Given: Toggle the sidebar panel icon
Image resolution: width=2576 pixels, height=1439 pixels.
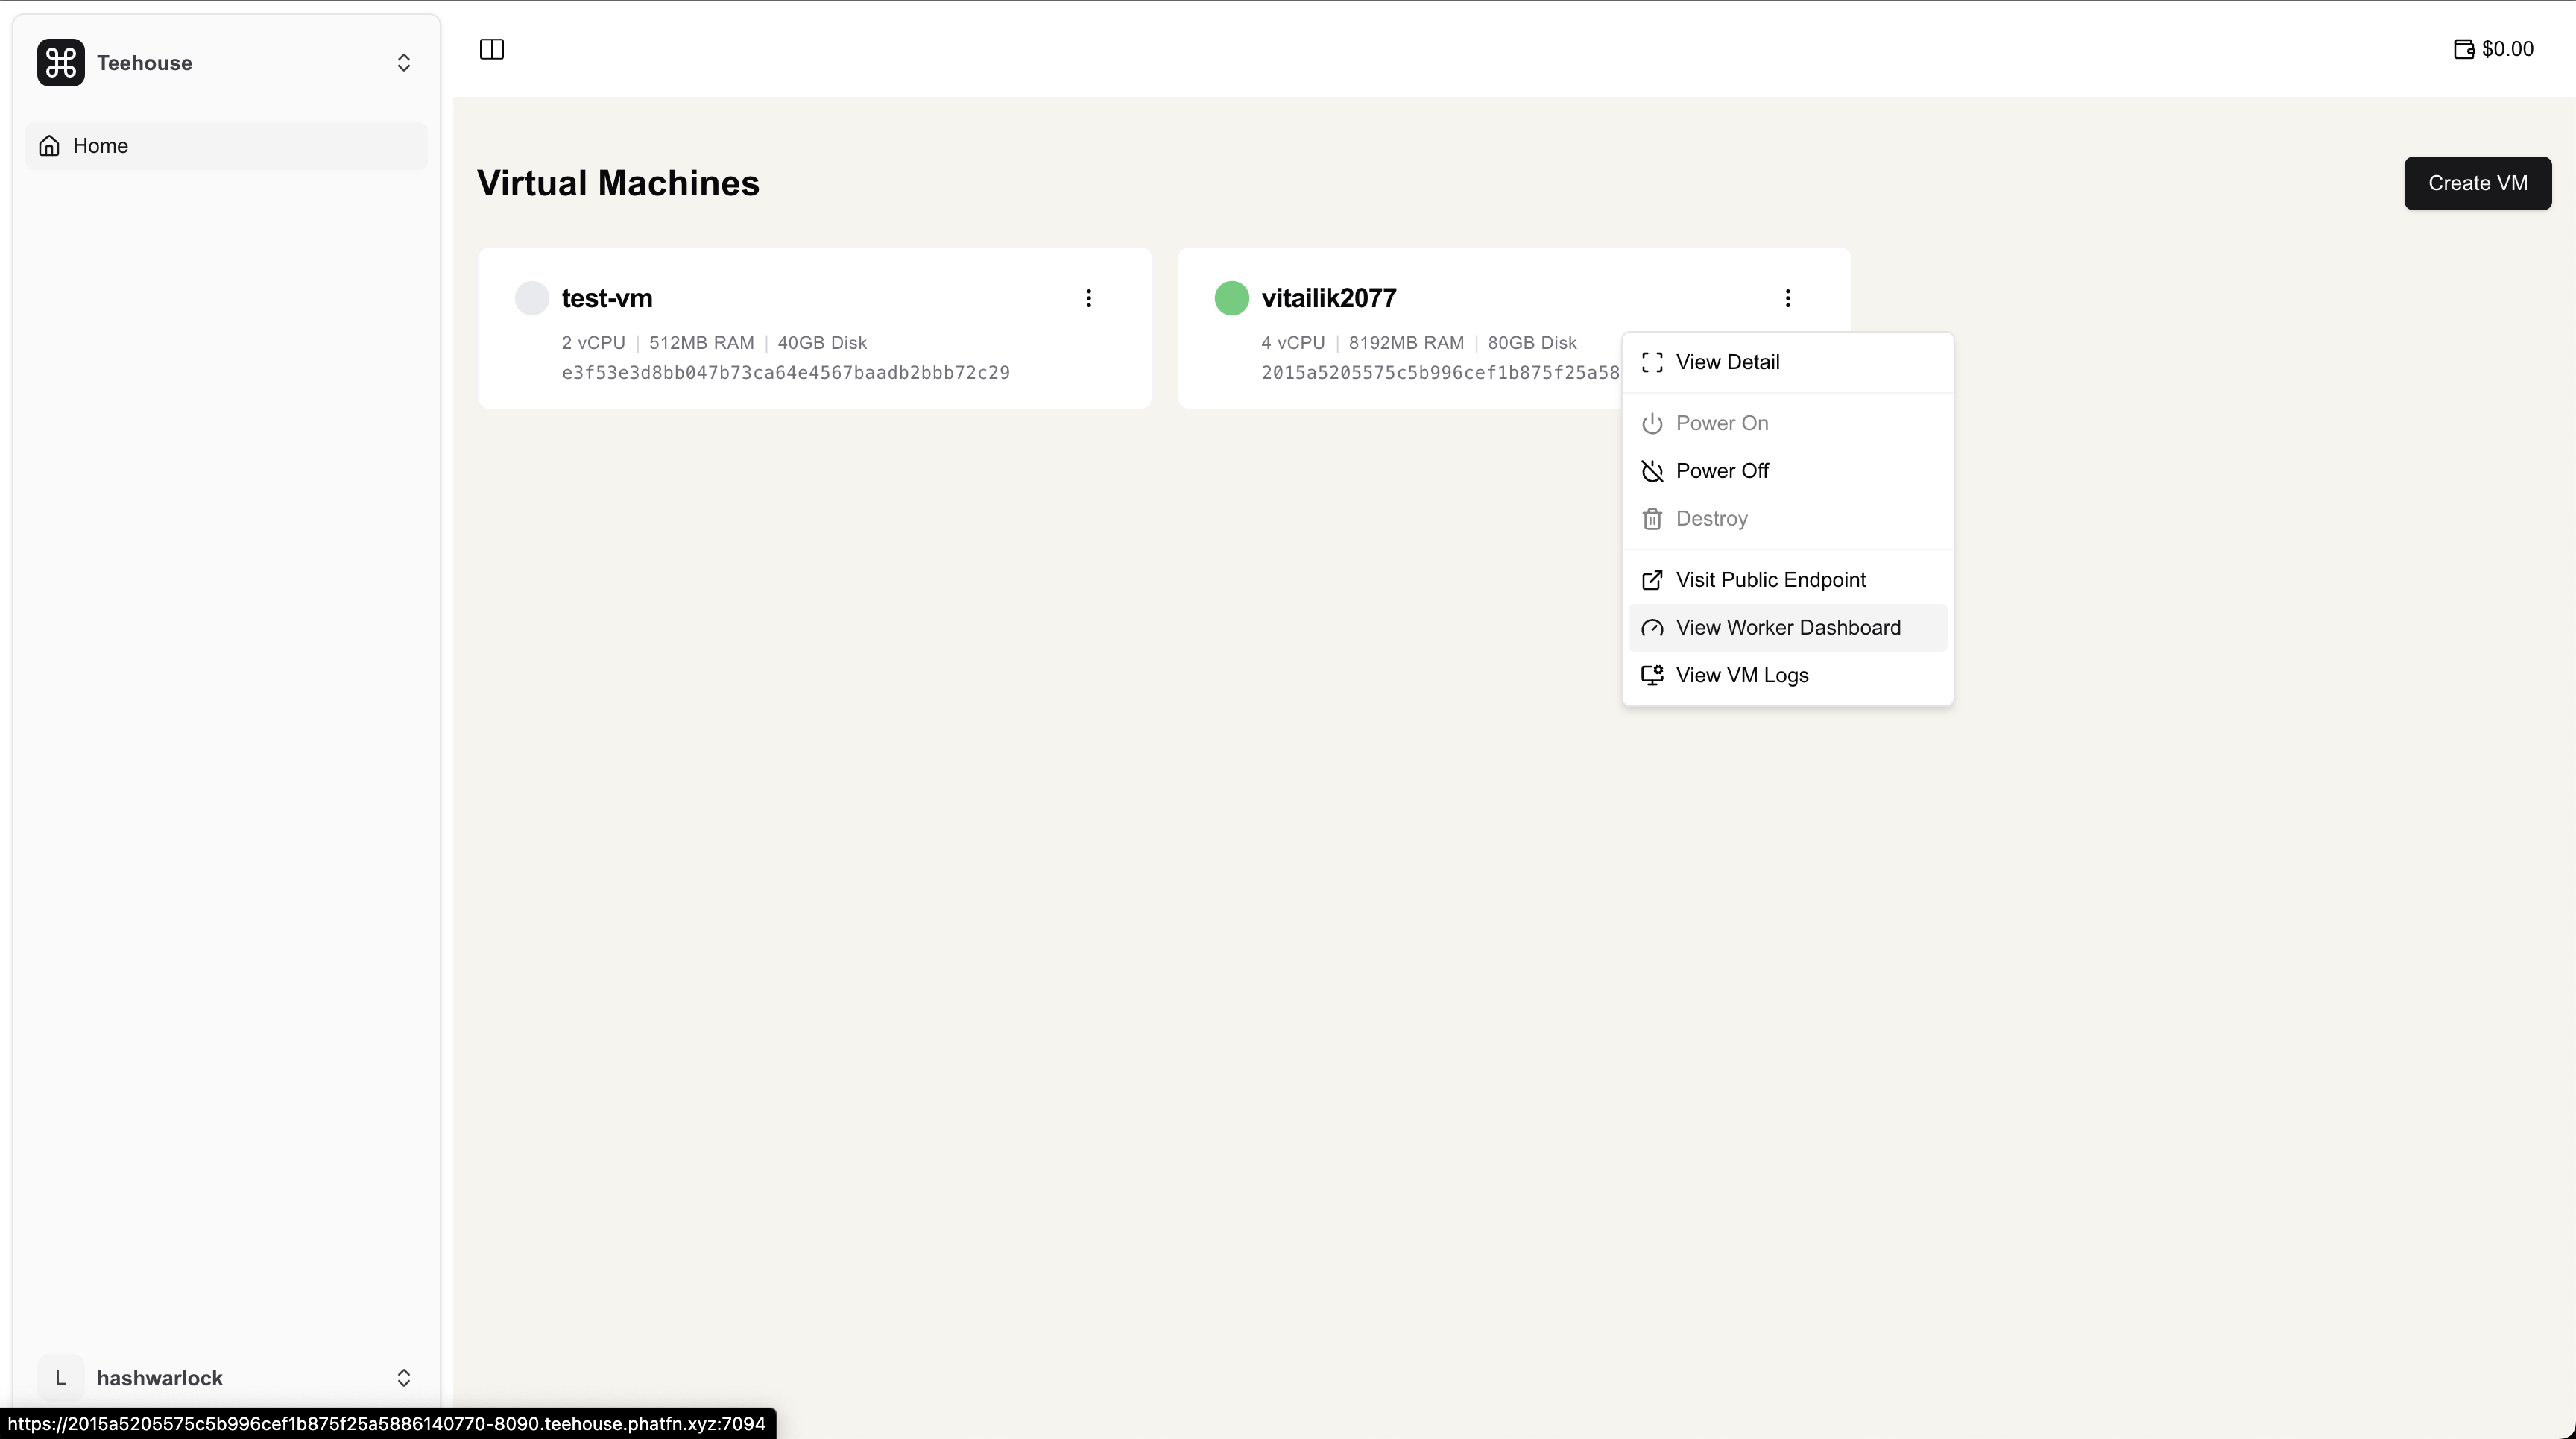Looking at the screenshot, I should [492, 49].
